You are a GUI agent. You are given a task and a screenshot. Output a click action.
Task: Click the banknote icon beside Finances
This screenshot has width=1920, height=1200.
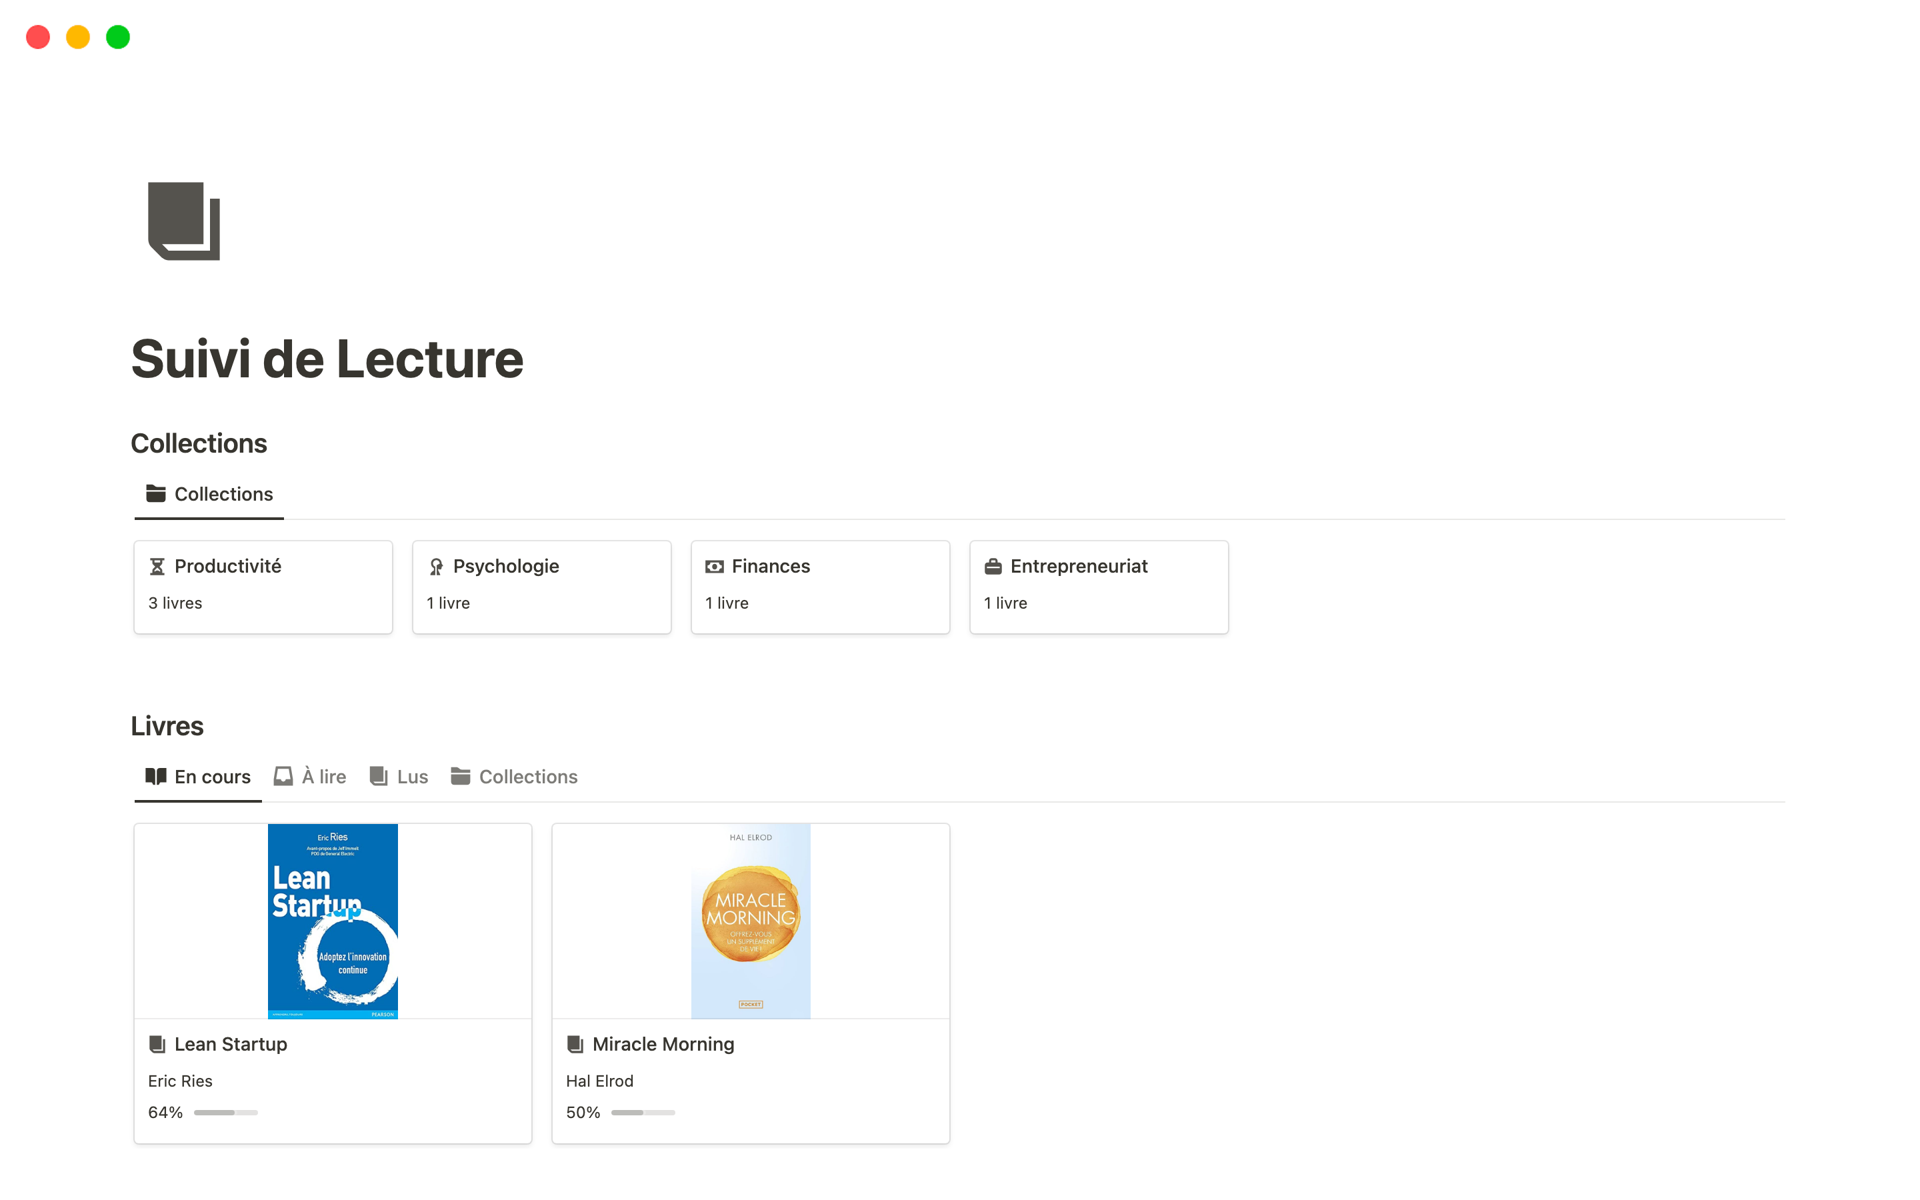714,567
